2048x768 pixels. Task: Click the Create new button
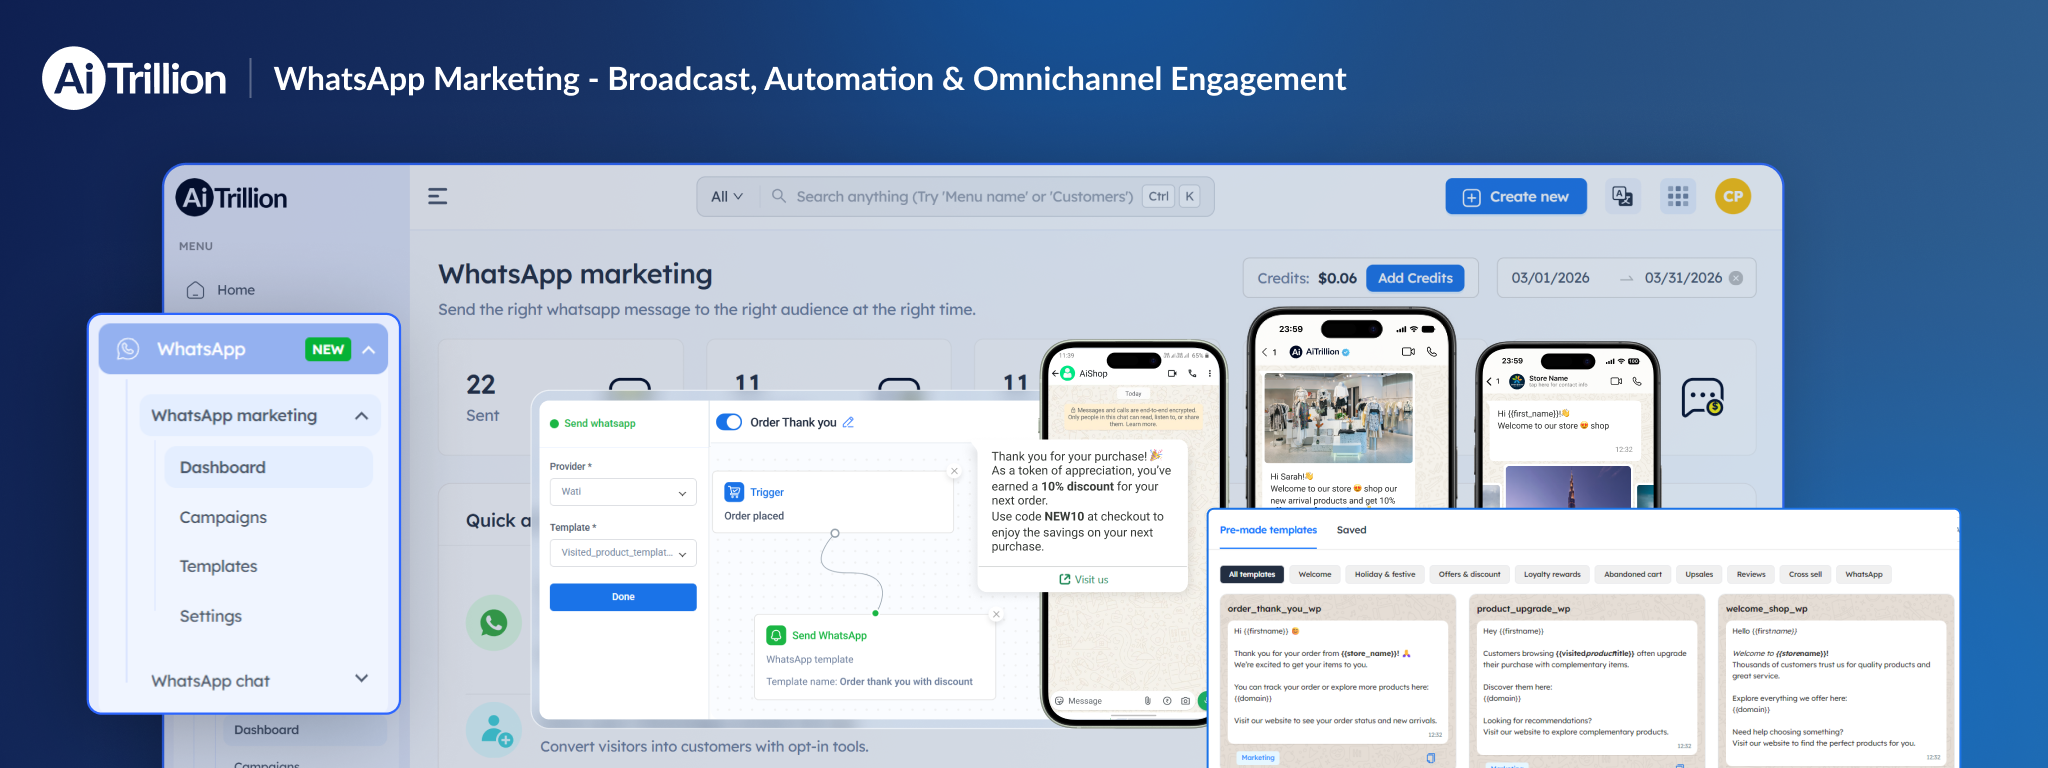point(1516,196)
